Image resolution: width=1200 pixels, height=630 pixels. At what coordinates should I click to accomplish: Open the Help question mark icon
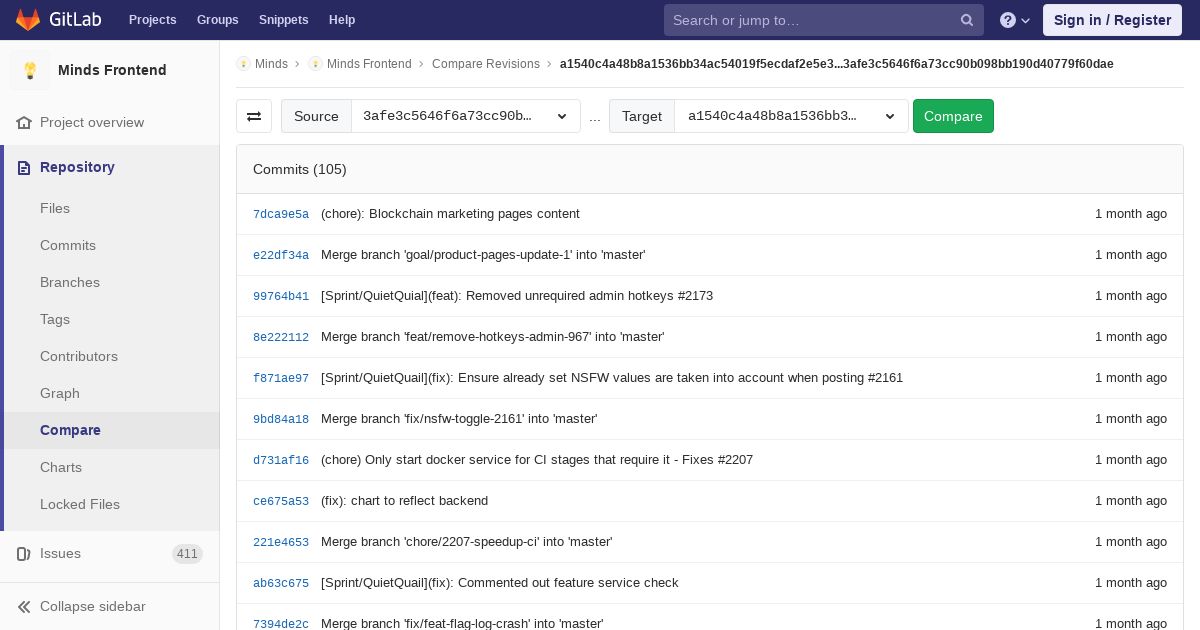pos(1008,20)
